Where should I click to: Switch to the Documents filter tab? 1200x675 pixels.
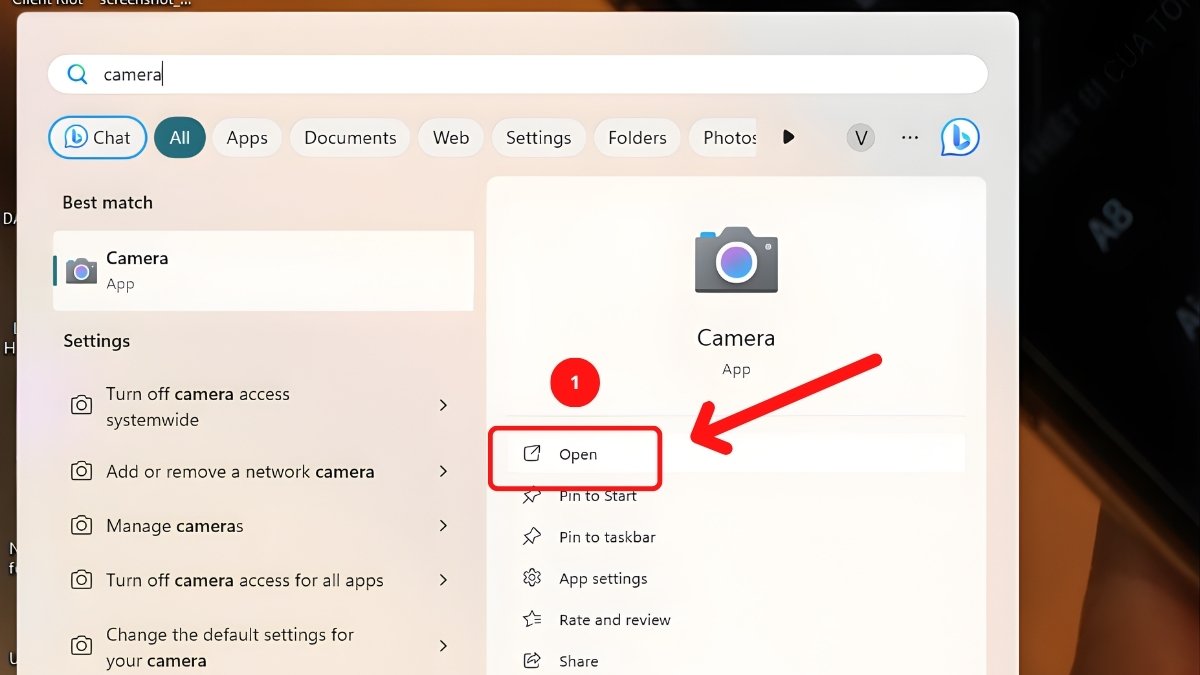click(349, 137)
